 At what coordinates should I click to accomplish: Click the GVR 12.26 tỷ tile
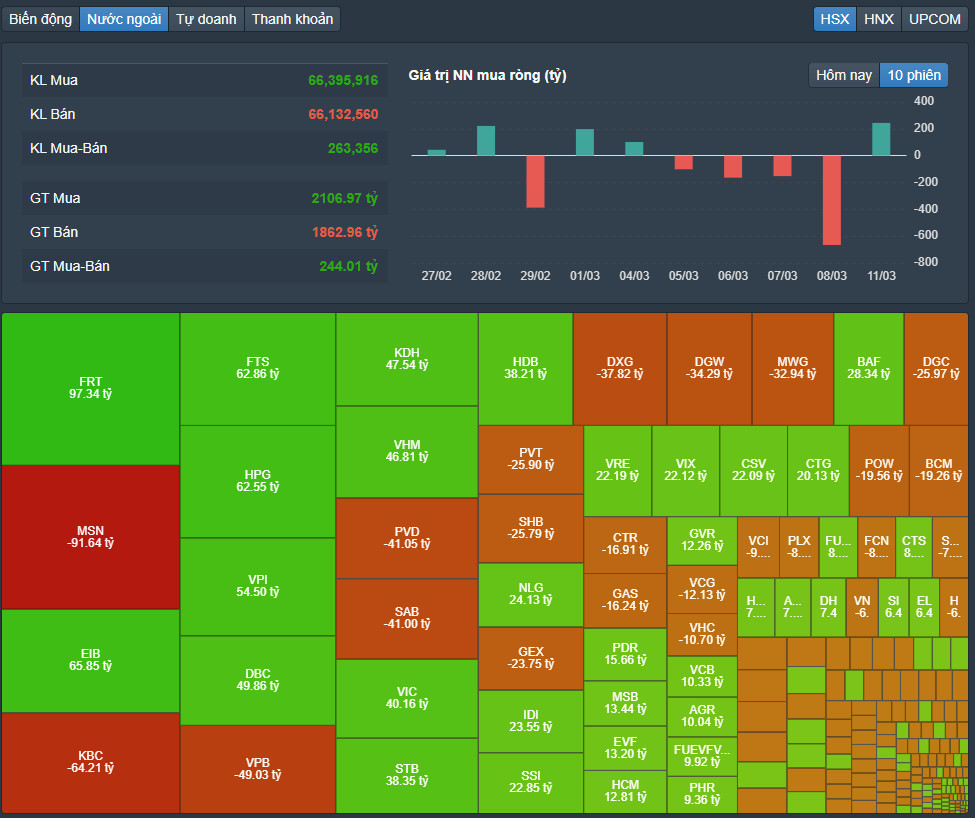[702, 541]
